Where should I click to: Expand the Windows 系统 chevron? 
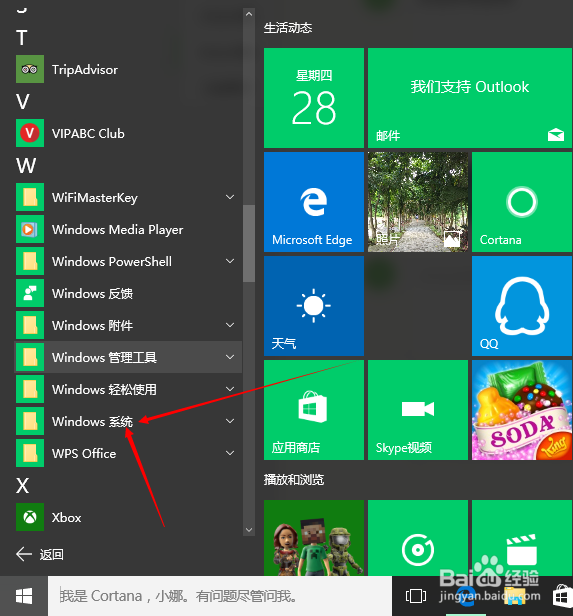tap(230, 421)
